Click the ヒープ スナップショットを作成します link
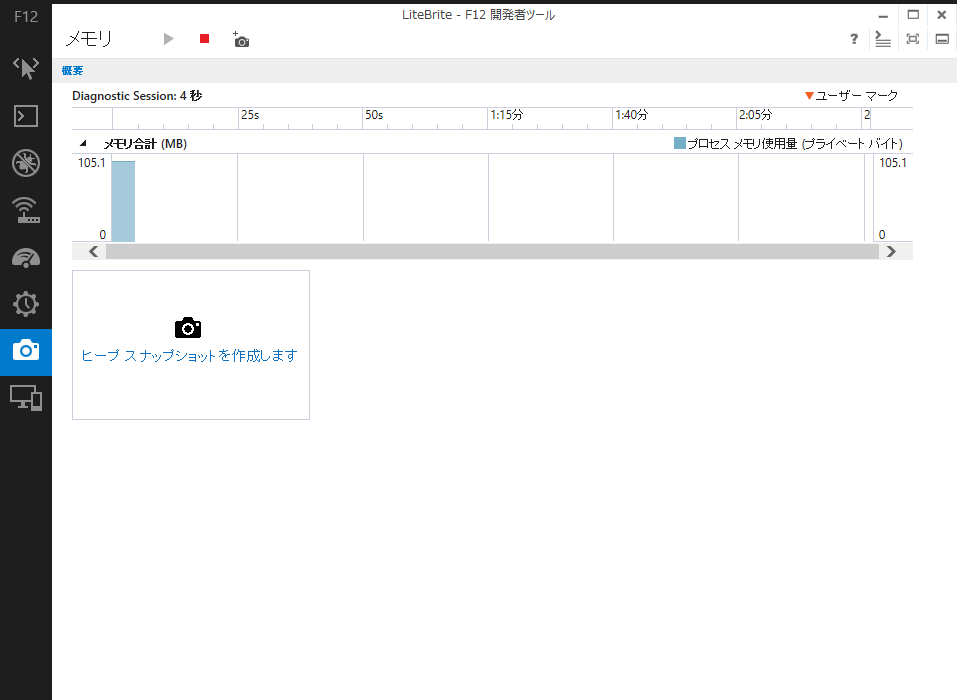This screenshot has width=957, height=700. click(189, 353)
